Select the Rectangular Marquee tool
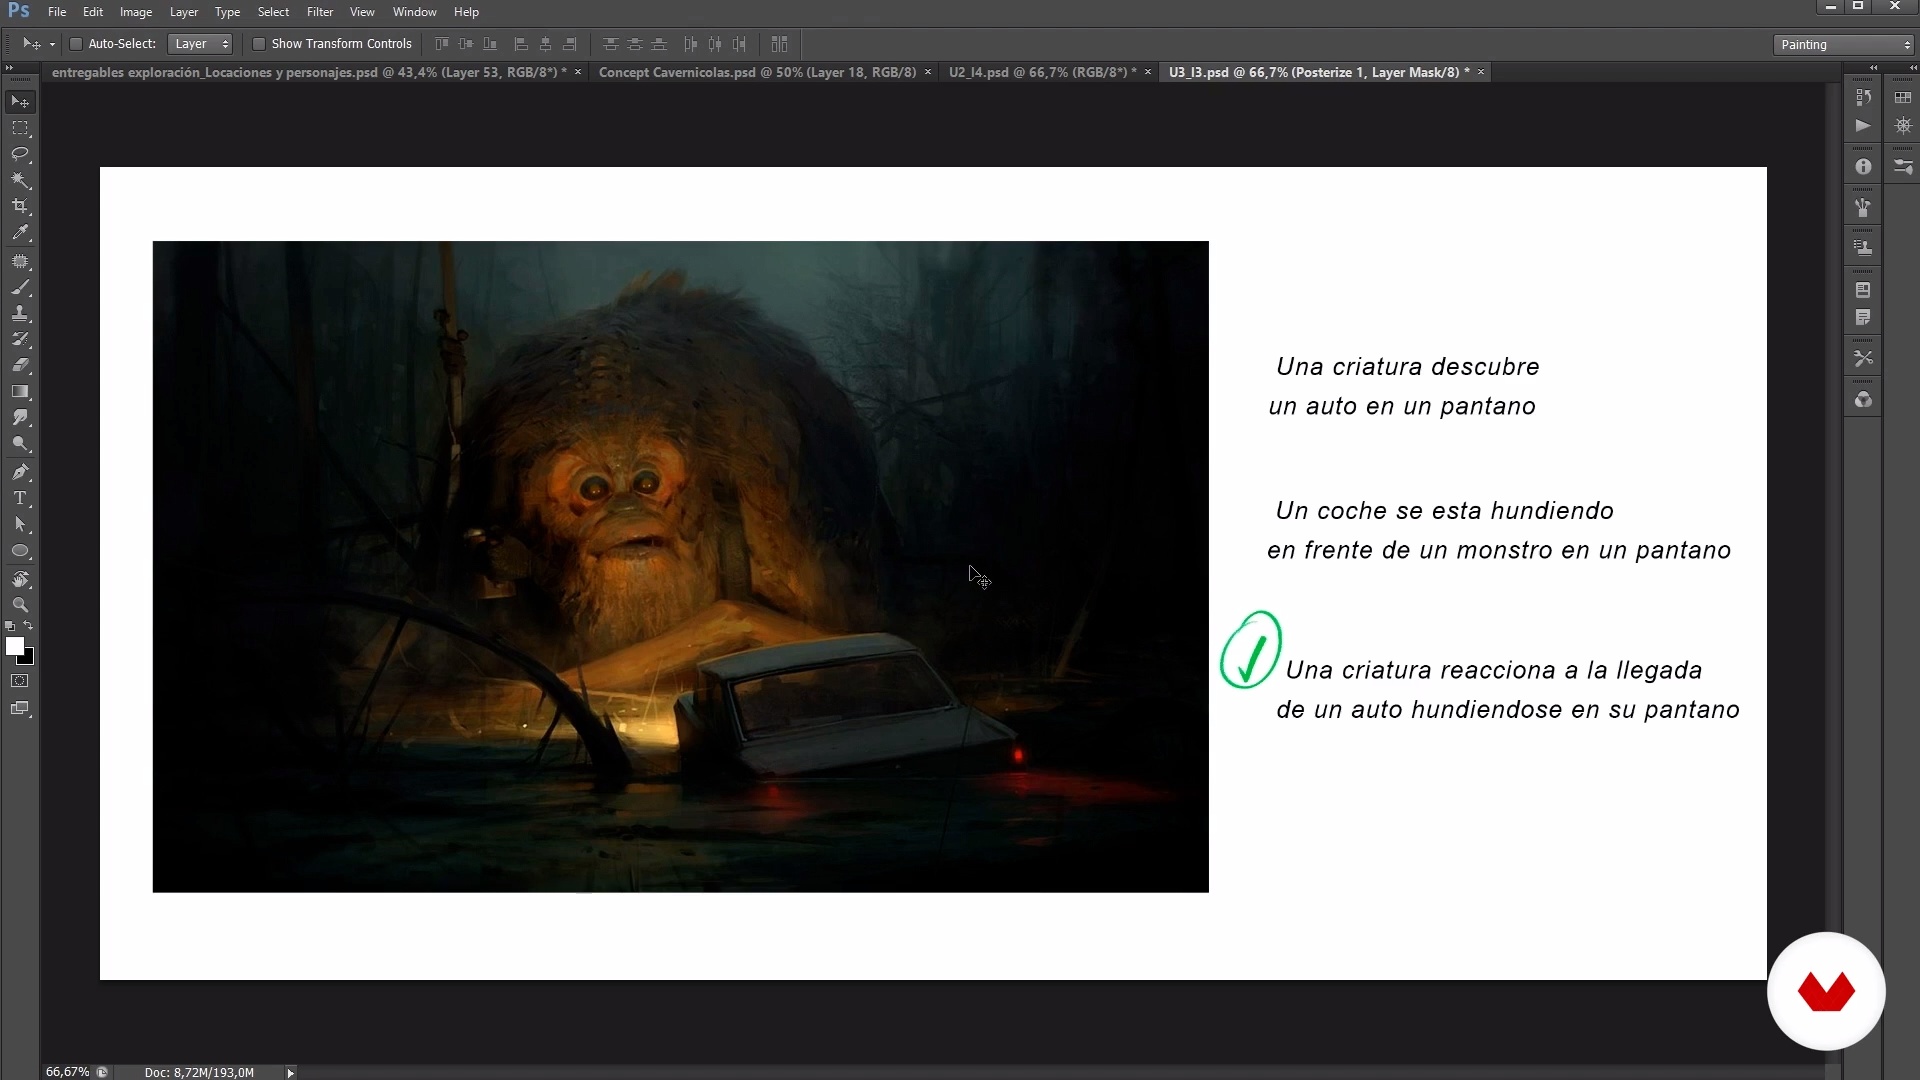 coord(20,128)
